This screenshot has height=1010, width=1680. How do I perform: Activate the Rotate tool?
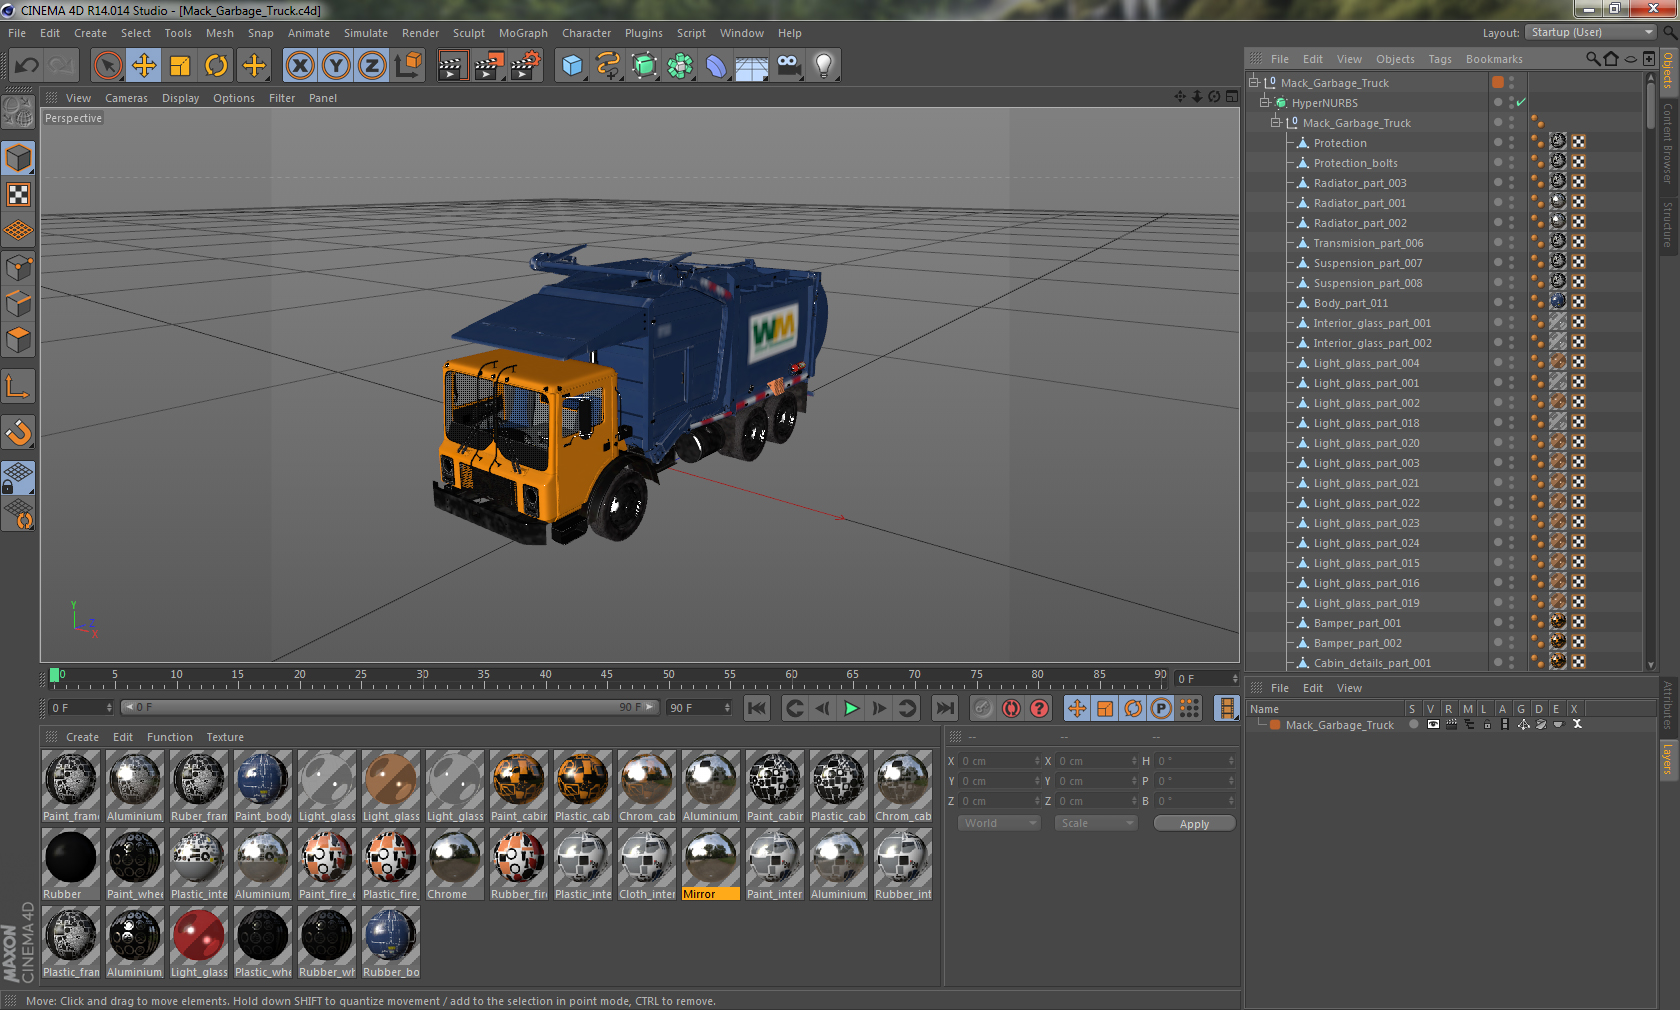[216, 66]
